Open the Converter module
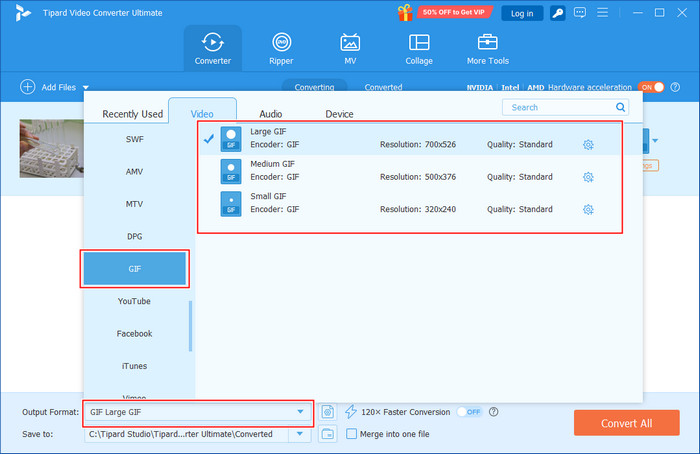This screenshot has width=700, height=454. pos(212,48)
